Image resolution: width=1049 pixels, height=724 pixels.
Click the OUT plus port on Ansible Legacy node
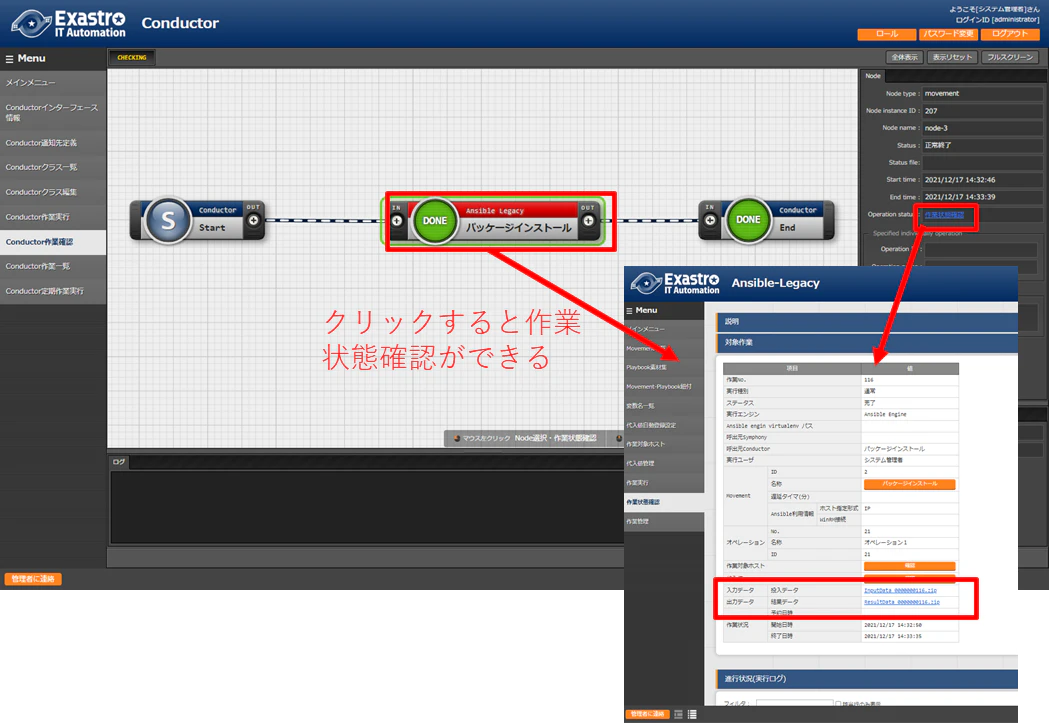point(588,221)
